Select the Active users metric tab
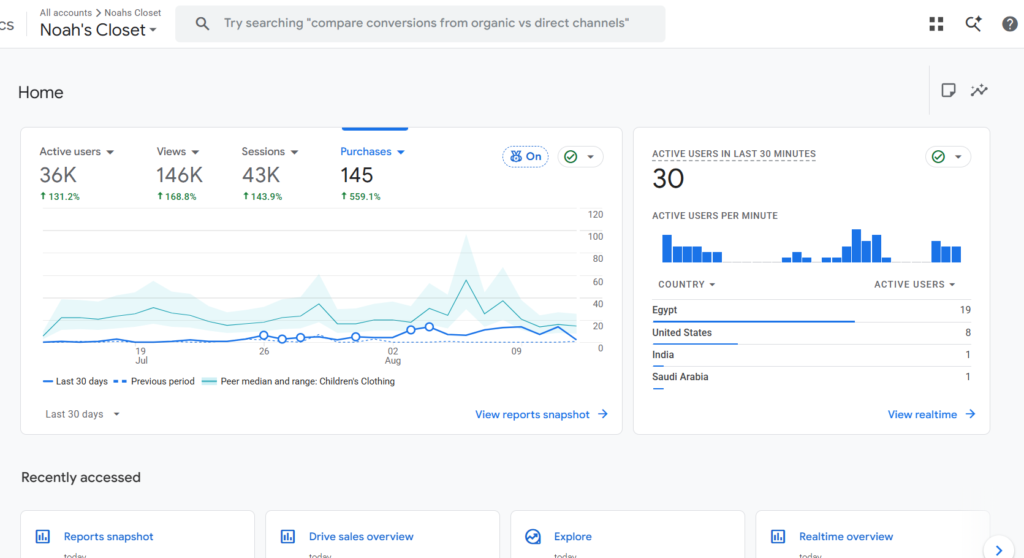The width and height of the screenshot is (1024, 558). [x=76, y=152]
